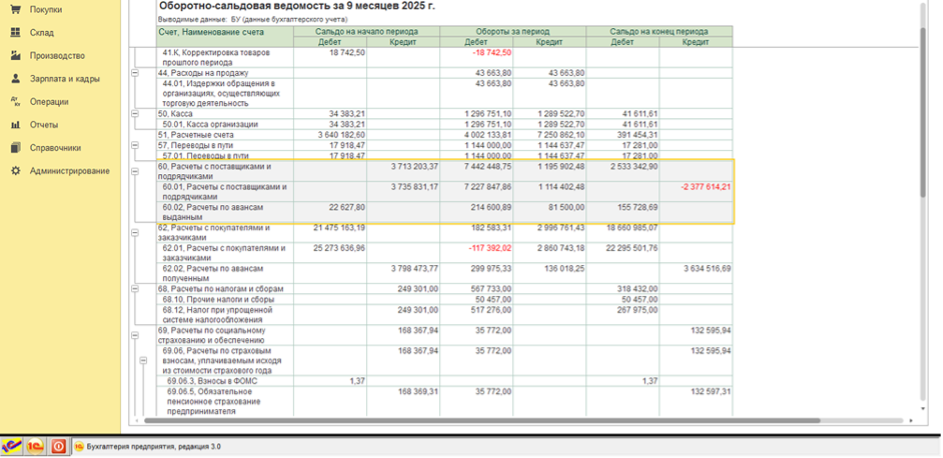Collapse account 68 Расчеты по налогам group
The height and width of the screenshot is (458, 943).
pos(135,289)
